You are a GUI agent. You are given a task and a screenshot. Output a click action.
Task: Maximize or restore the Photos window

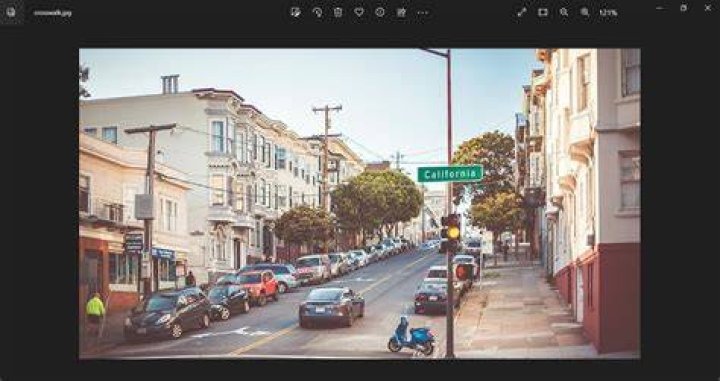tap(684, 8)
